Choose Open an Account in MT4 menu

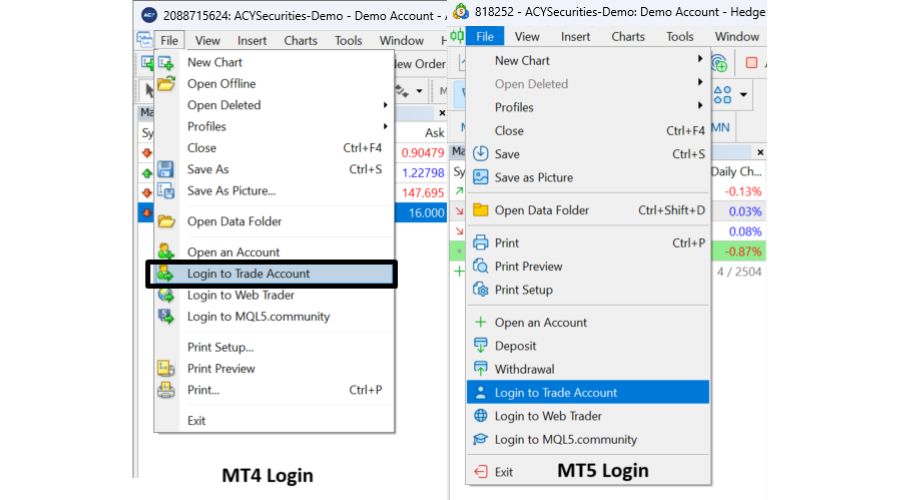233,253
